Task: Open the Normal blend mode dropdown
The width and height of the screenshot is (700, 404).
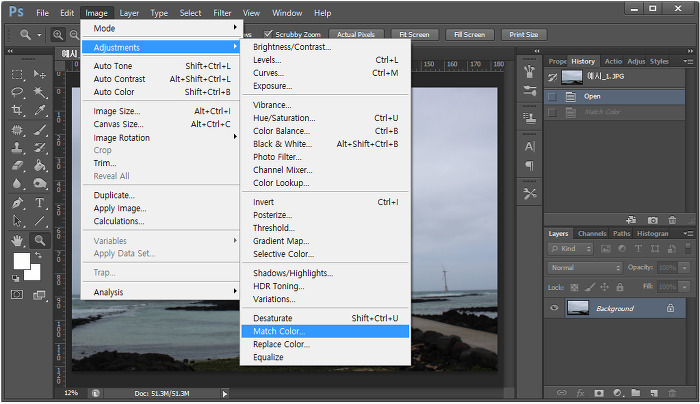Action: 585,268
